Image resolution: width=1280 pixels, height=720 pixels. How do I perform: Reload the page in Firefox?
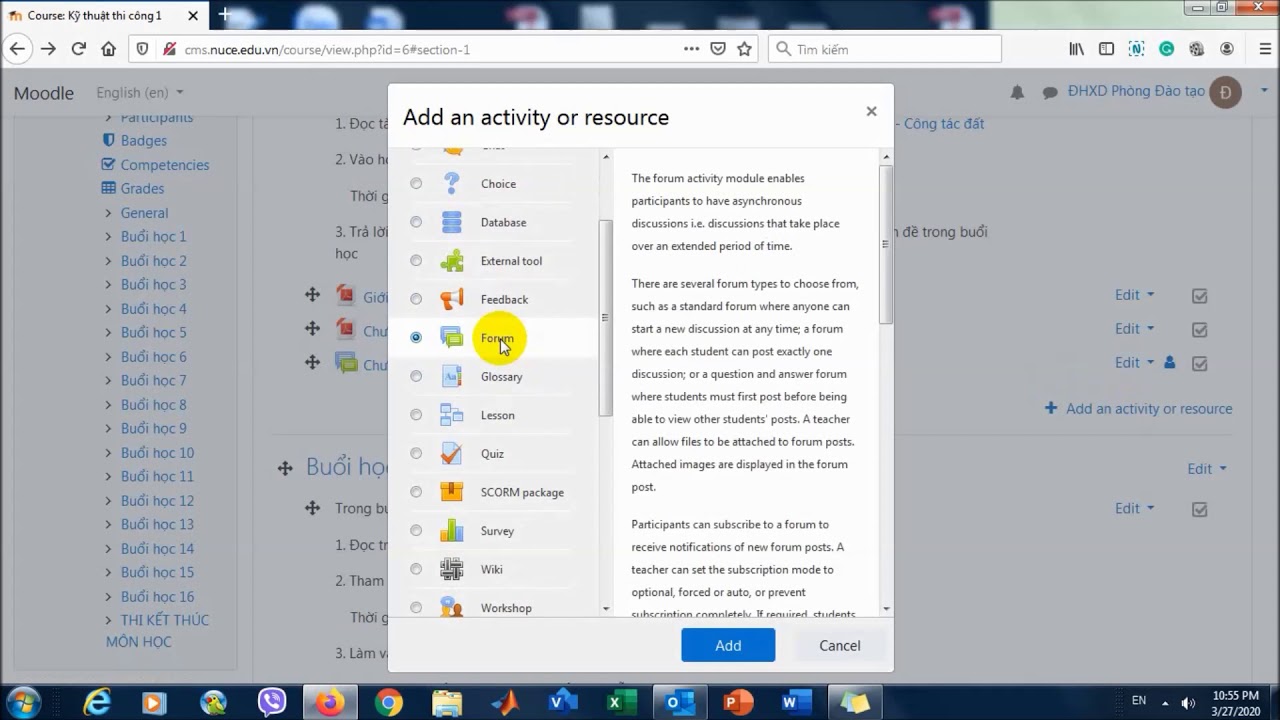(x=78, y=49)
